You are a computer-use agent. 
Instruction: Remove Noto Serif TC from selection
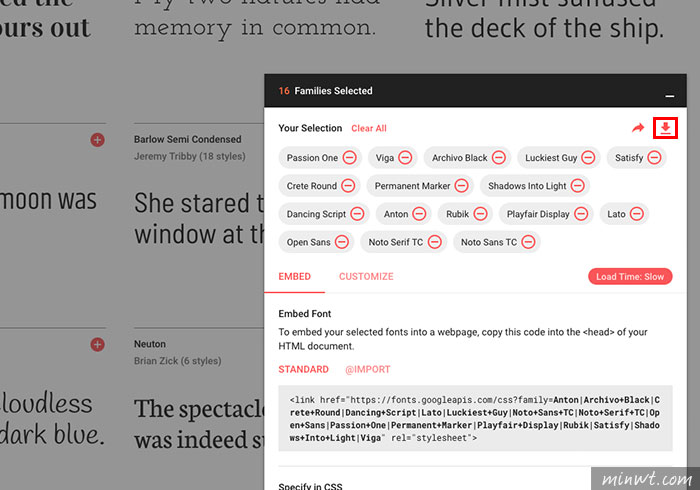[x=435, y=242]
